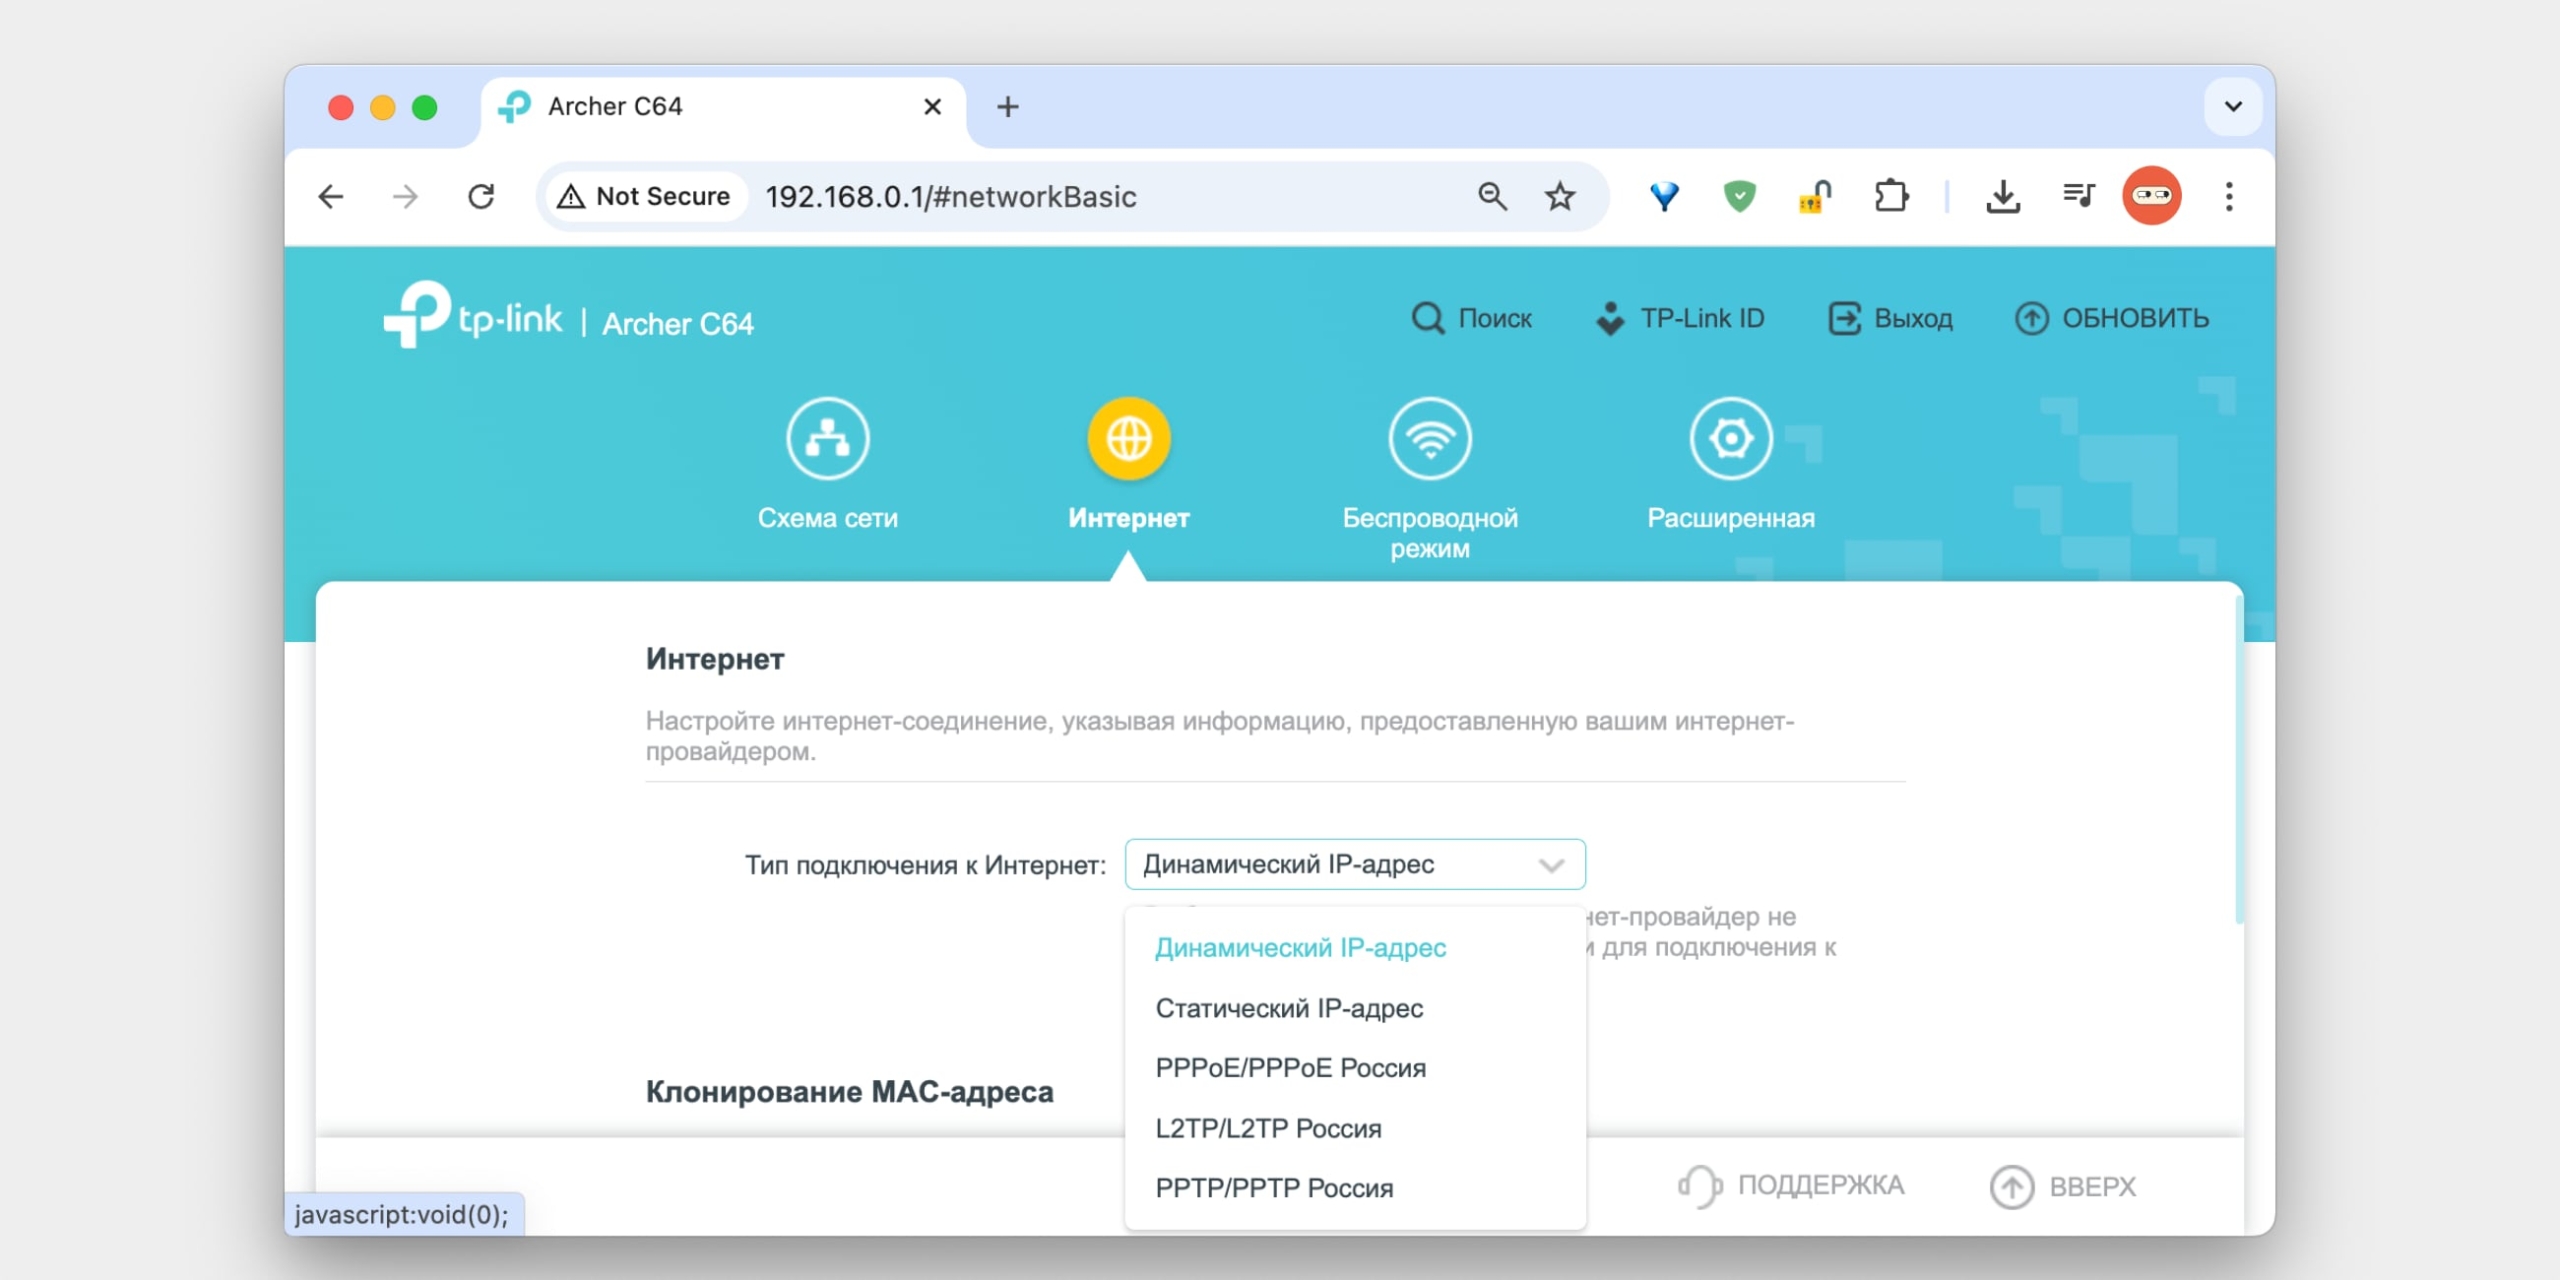Open the Chrome extensions puzzle icon
Screen dimensions: 2560x1280
1893,196
